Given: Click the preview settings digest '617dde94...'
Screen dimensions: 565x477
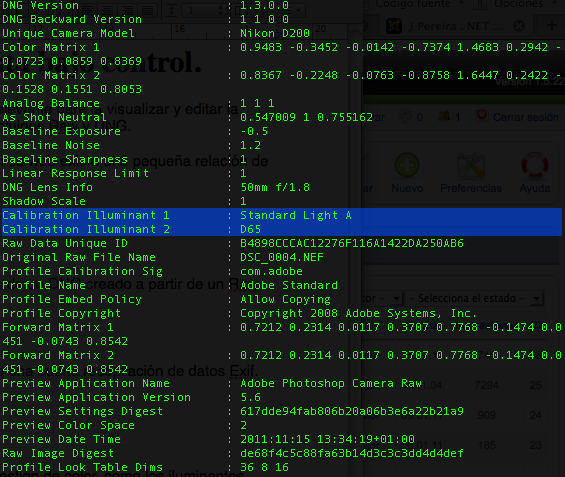Looking at the screenshot, I should click(x=352, y=411).
